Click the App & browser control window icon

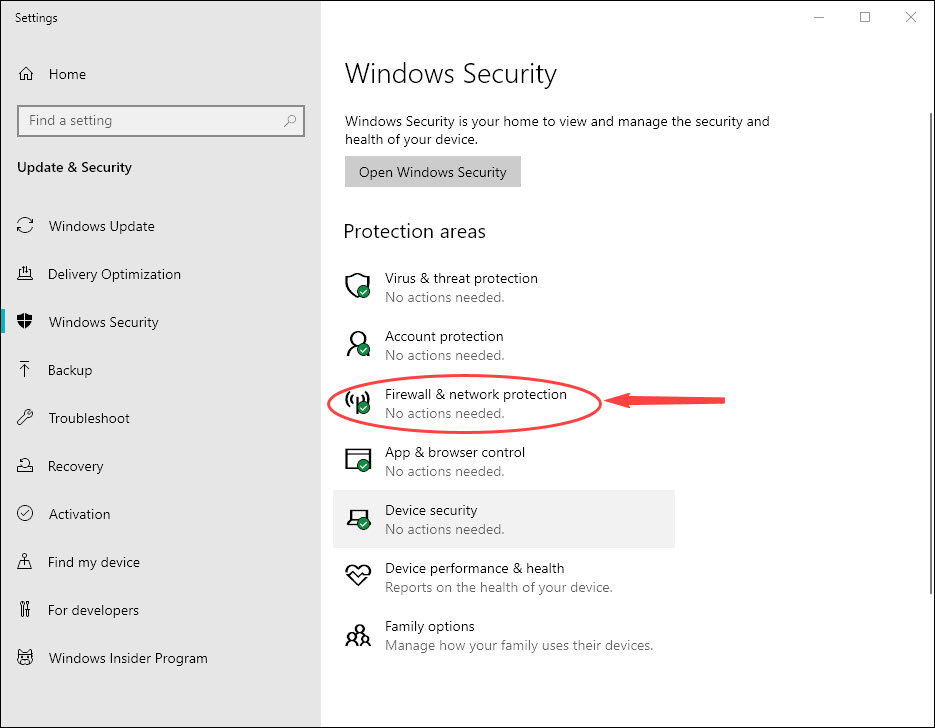pyautogui.click(x=358, y=460)
